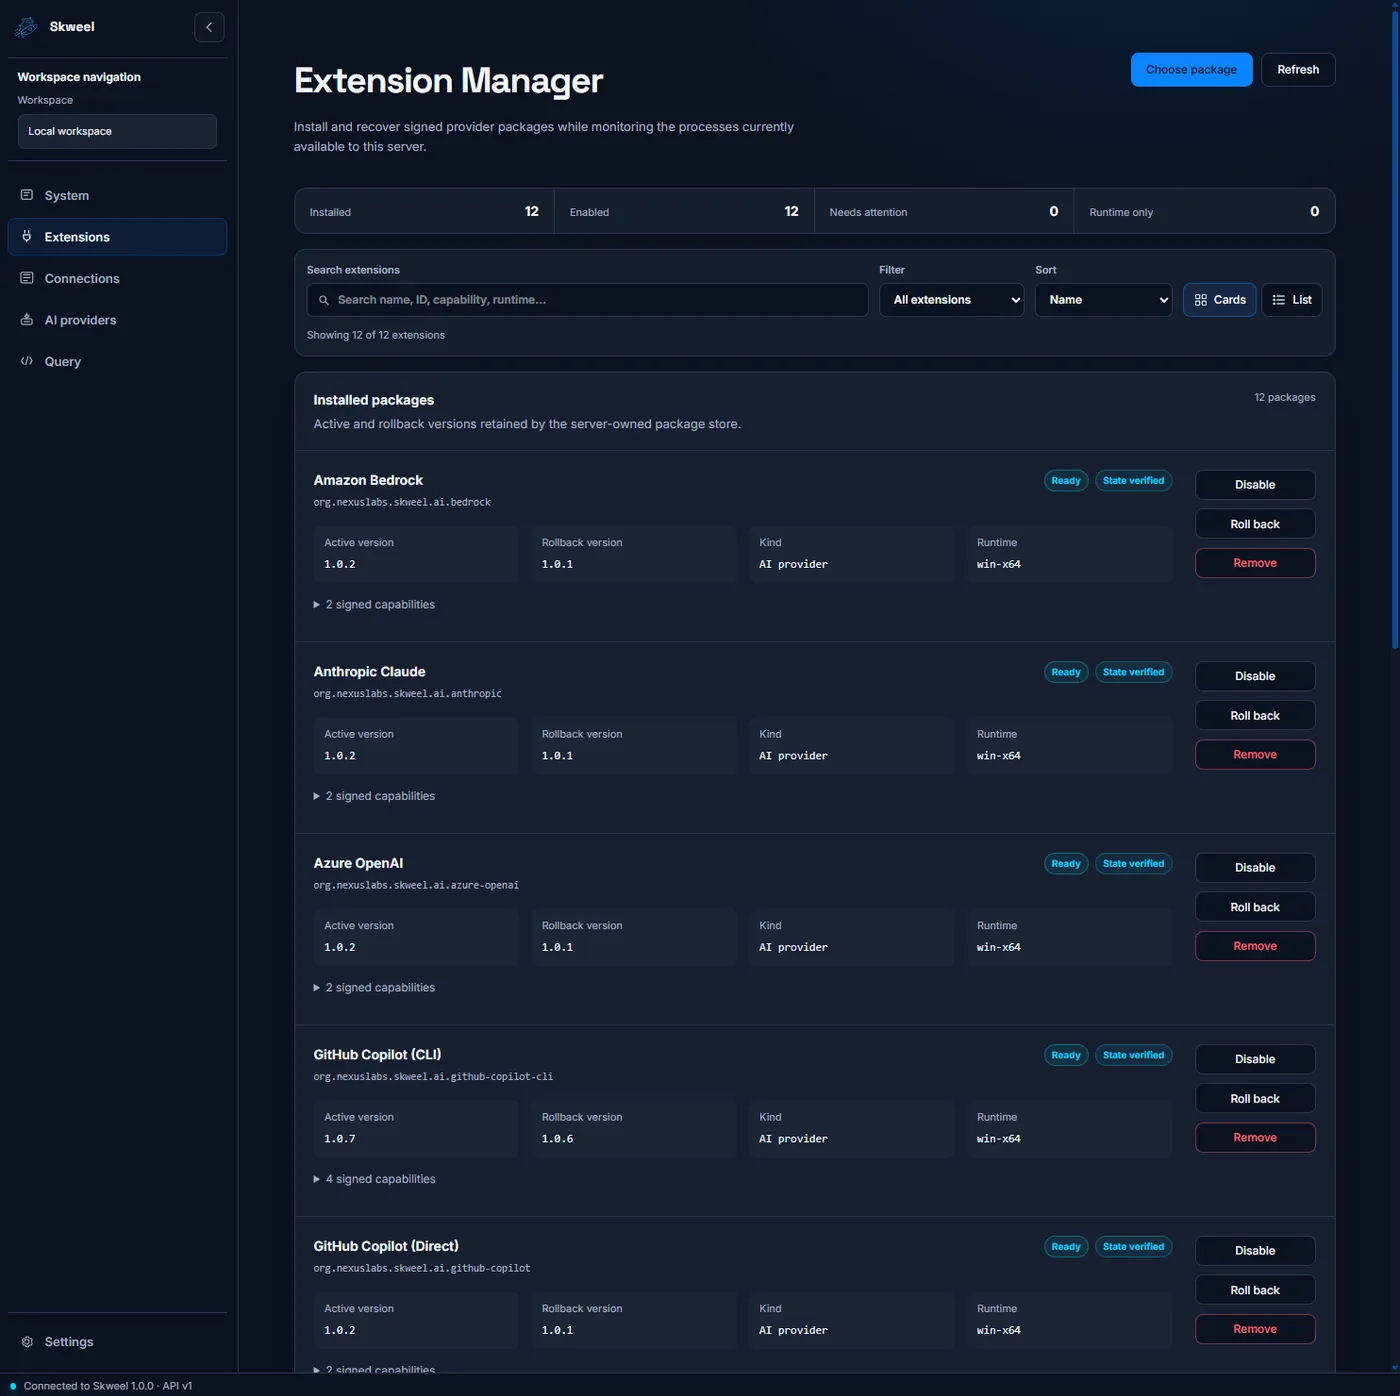Click the System icon in the sidebar
Screen dimensions: 1400x1396
27,195
